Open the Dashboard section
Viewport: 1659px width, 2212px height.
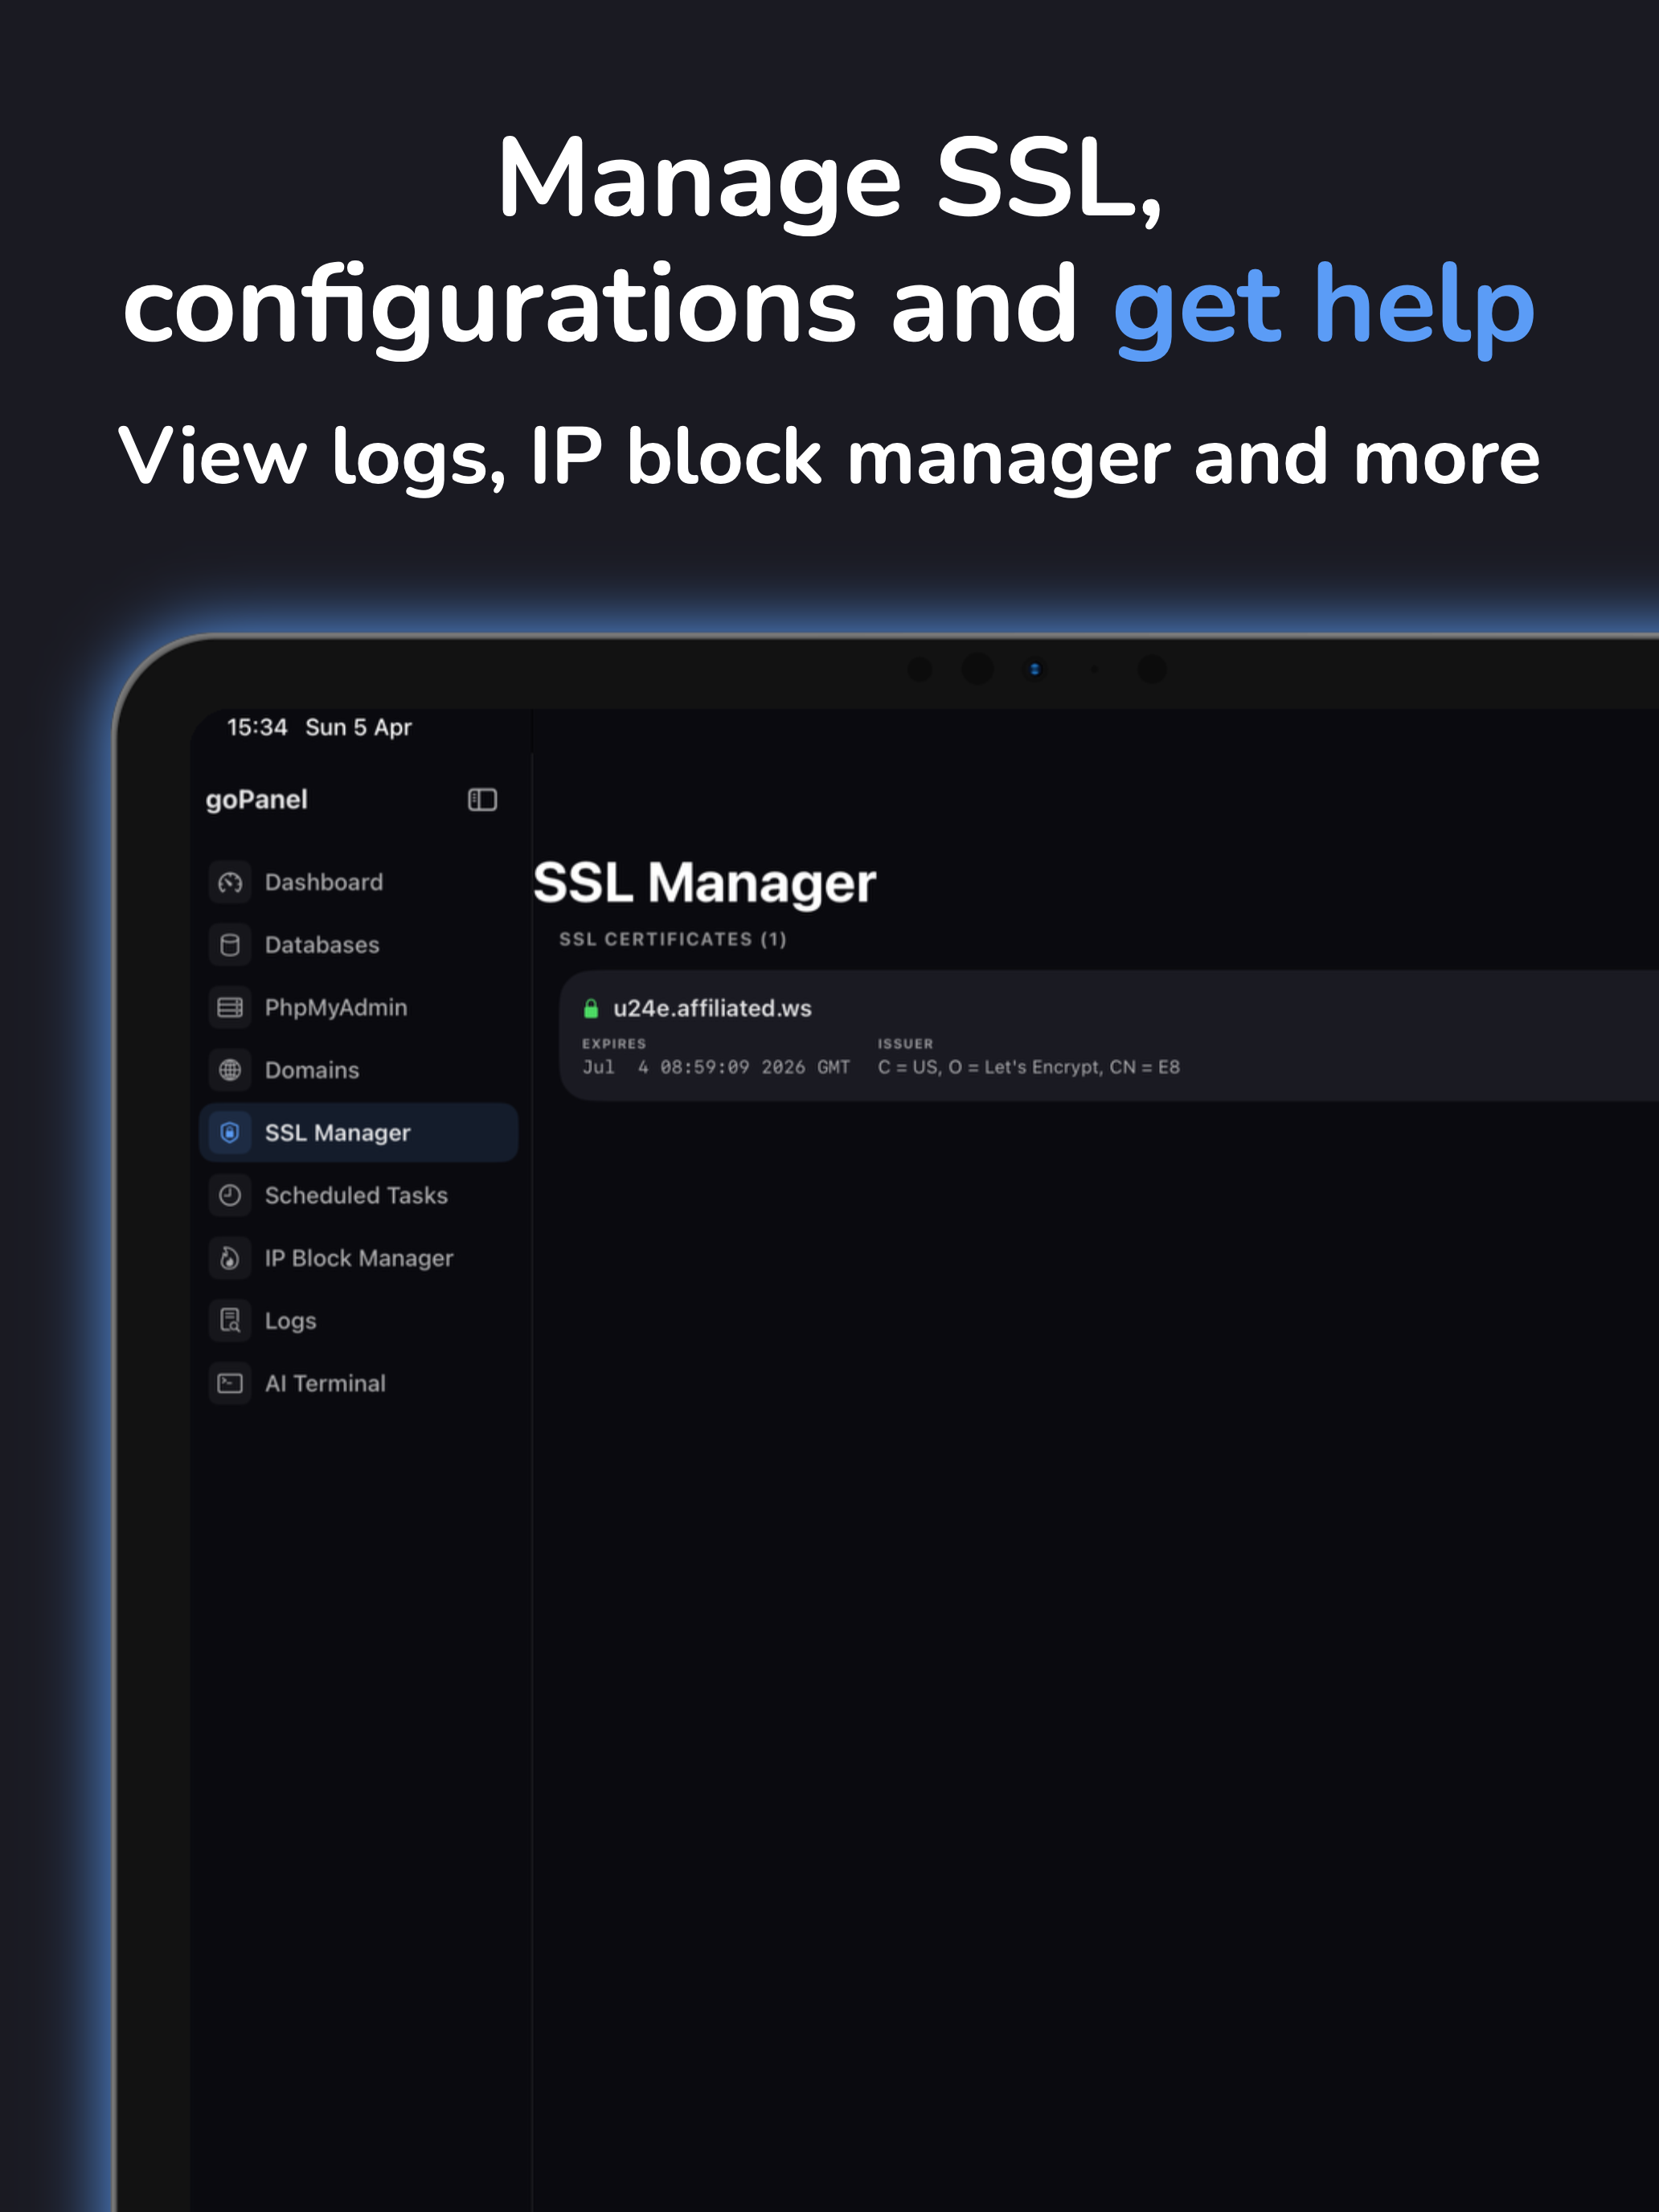pos(359,882)
